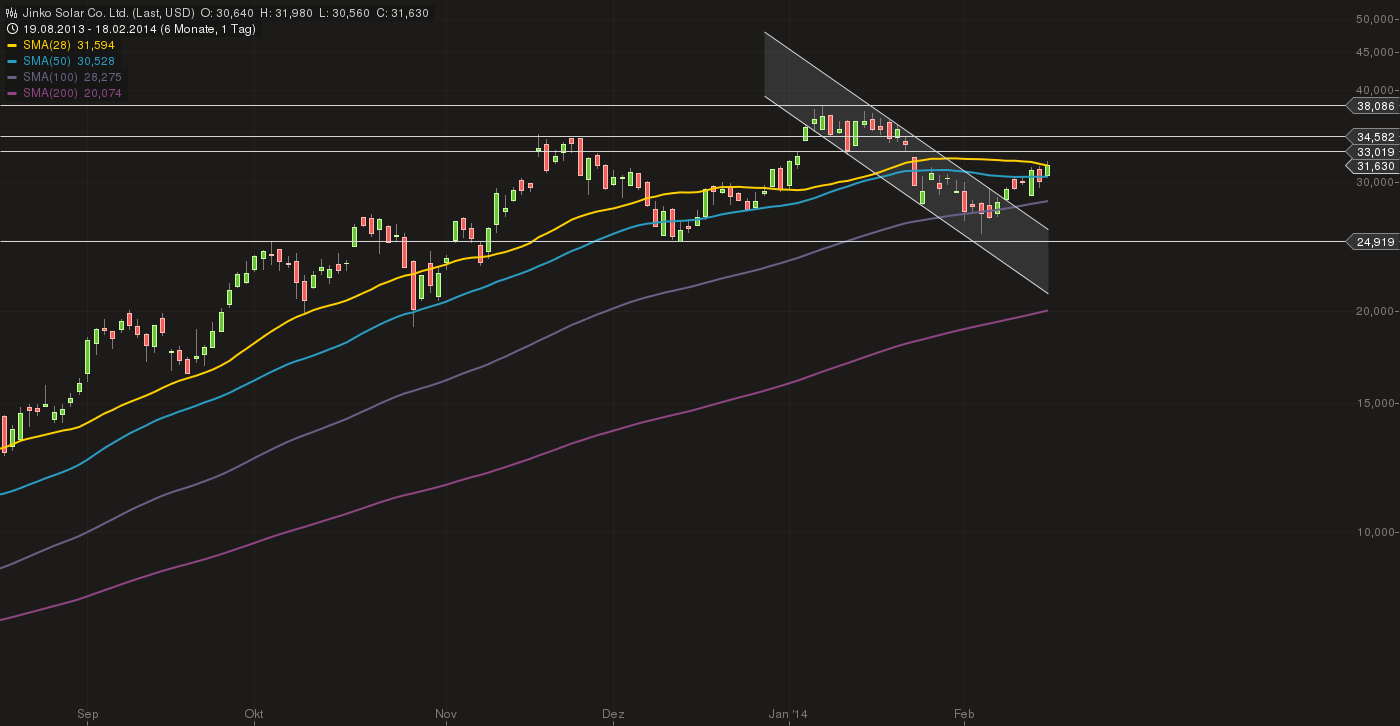Click the "Nov" month label on time axis

click(446, 714)
